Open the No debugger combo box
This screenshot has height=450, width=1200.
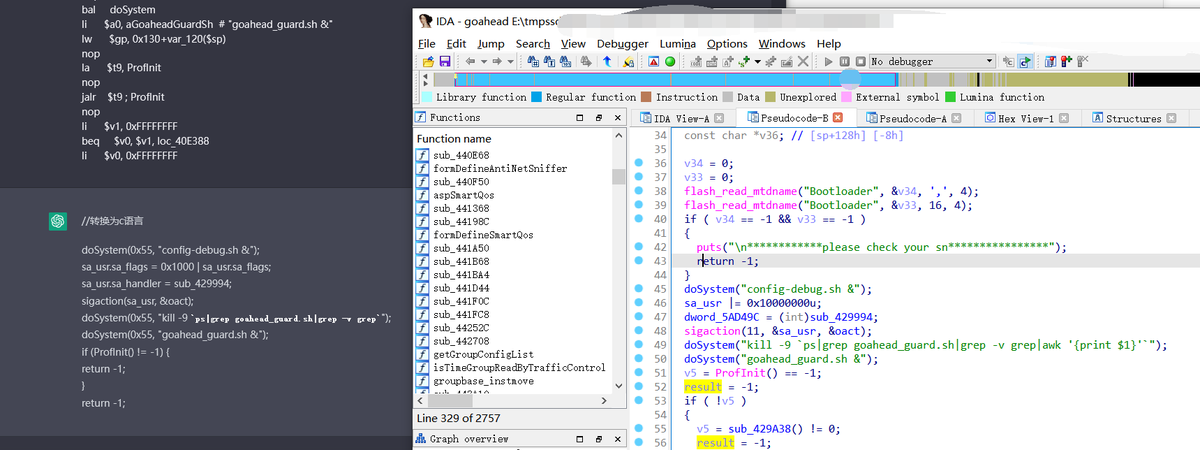tap(932, 61)
